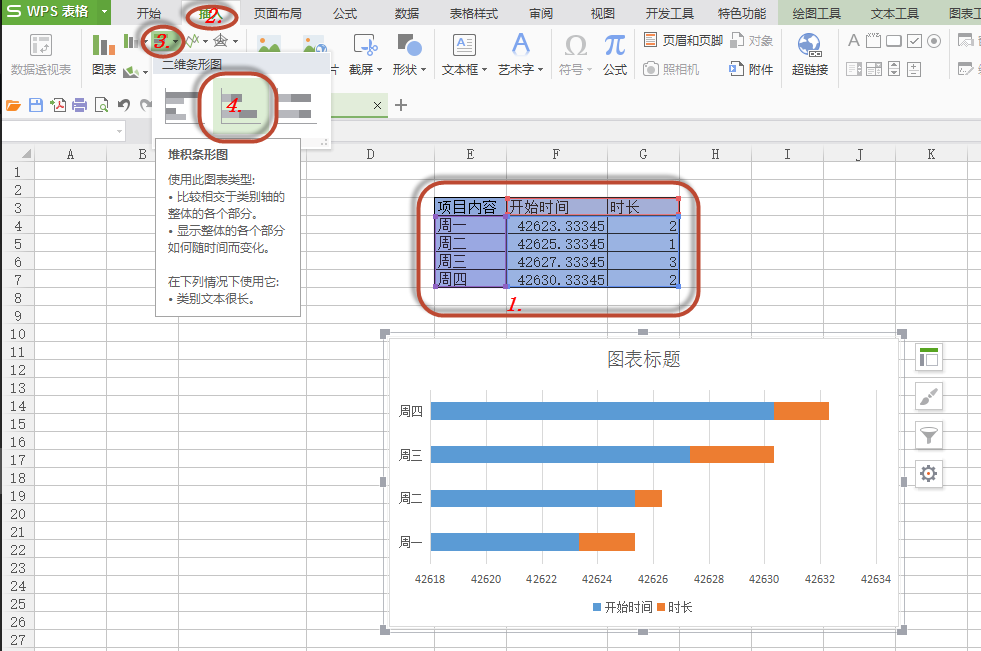This screenshot has height=651, width=981.
Task: Switch to the 页面布局 tab
Action: pyautogui.click(x=277, y=13)
